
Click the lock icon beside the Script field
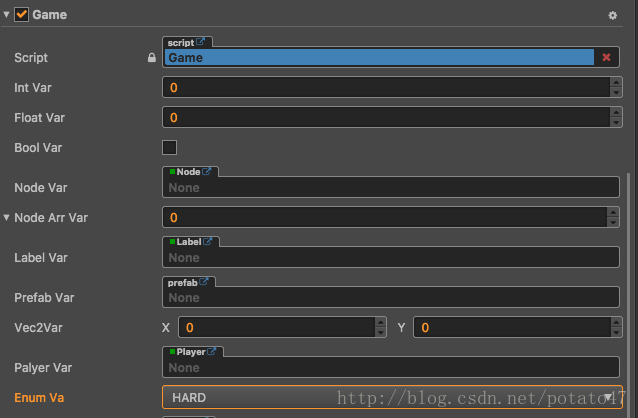coord(151,59)
